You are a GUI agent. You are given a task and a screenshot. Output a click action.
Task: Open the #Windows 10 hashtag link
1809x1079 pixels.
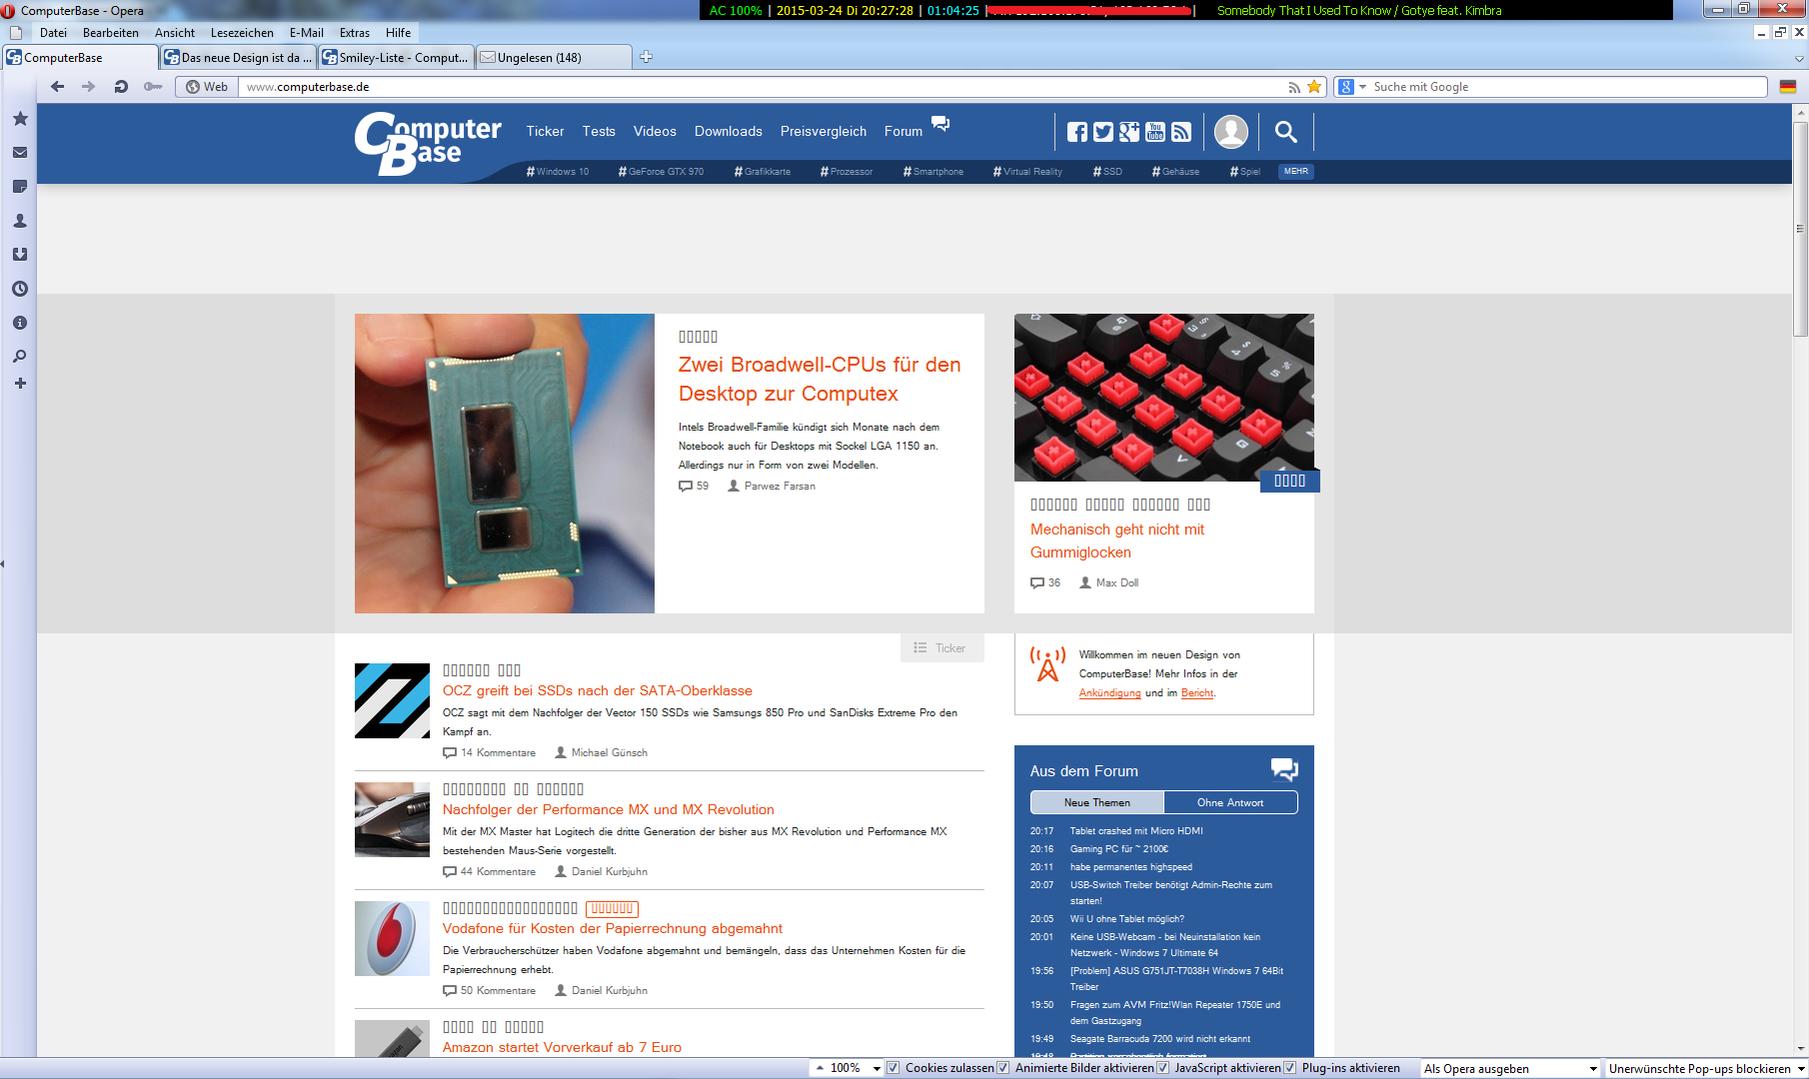coord(558,171)
